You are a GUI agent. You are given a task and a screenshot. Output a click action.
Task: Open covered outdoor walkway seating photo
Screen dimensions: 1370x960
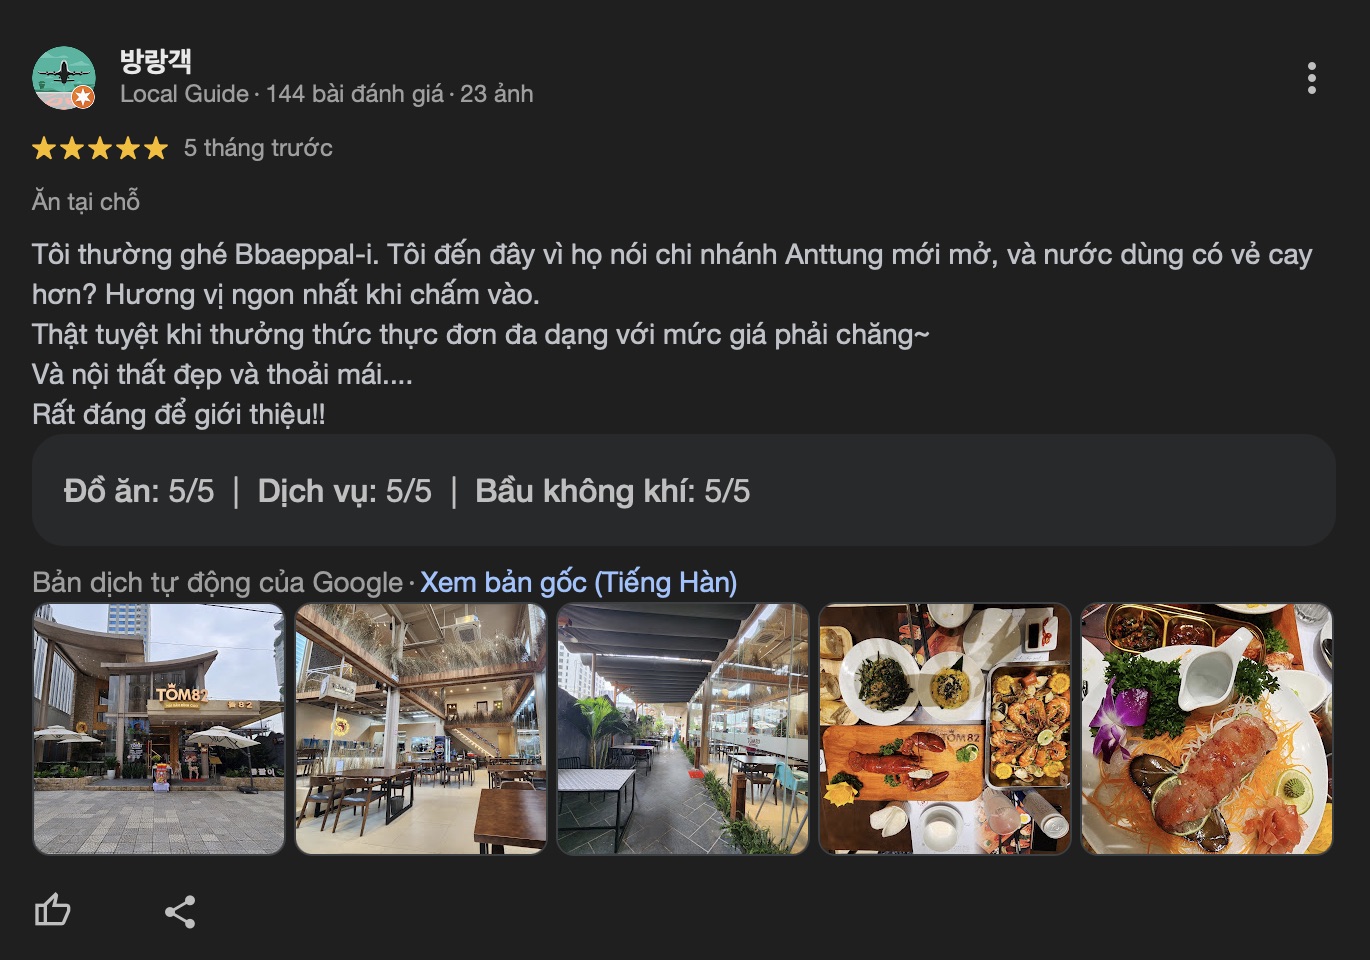683,729
